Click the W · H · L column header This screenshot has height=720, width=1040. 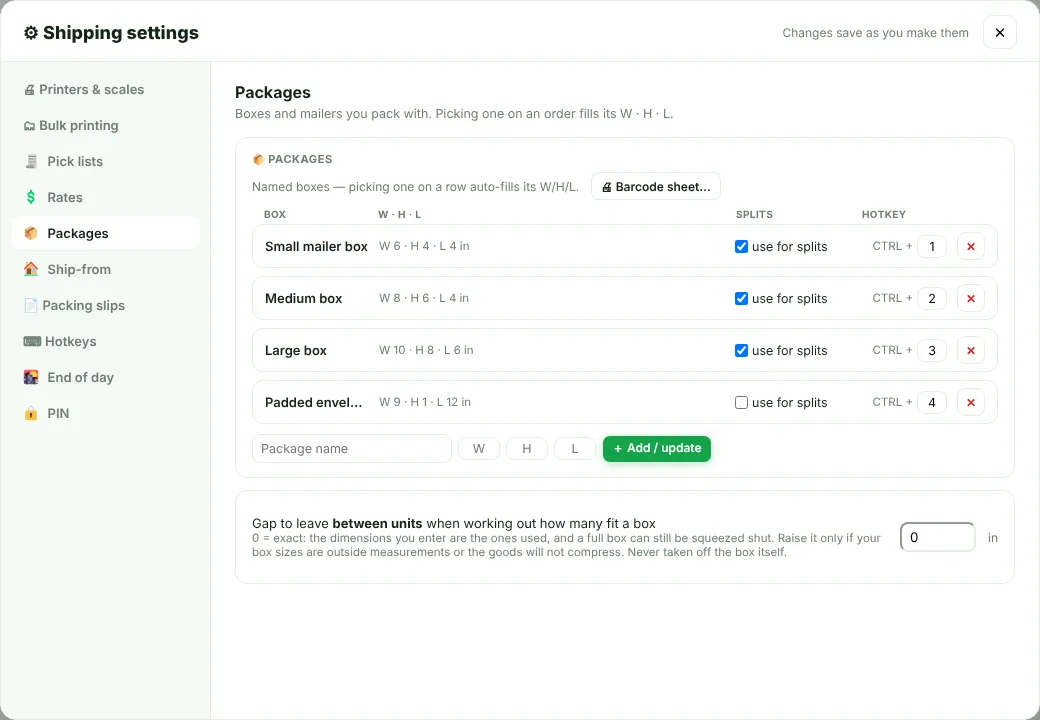(400, 215)
